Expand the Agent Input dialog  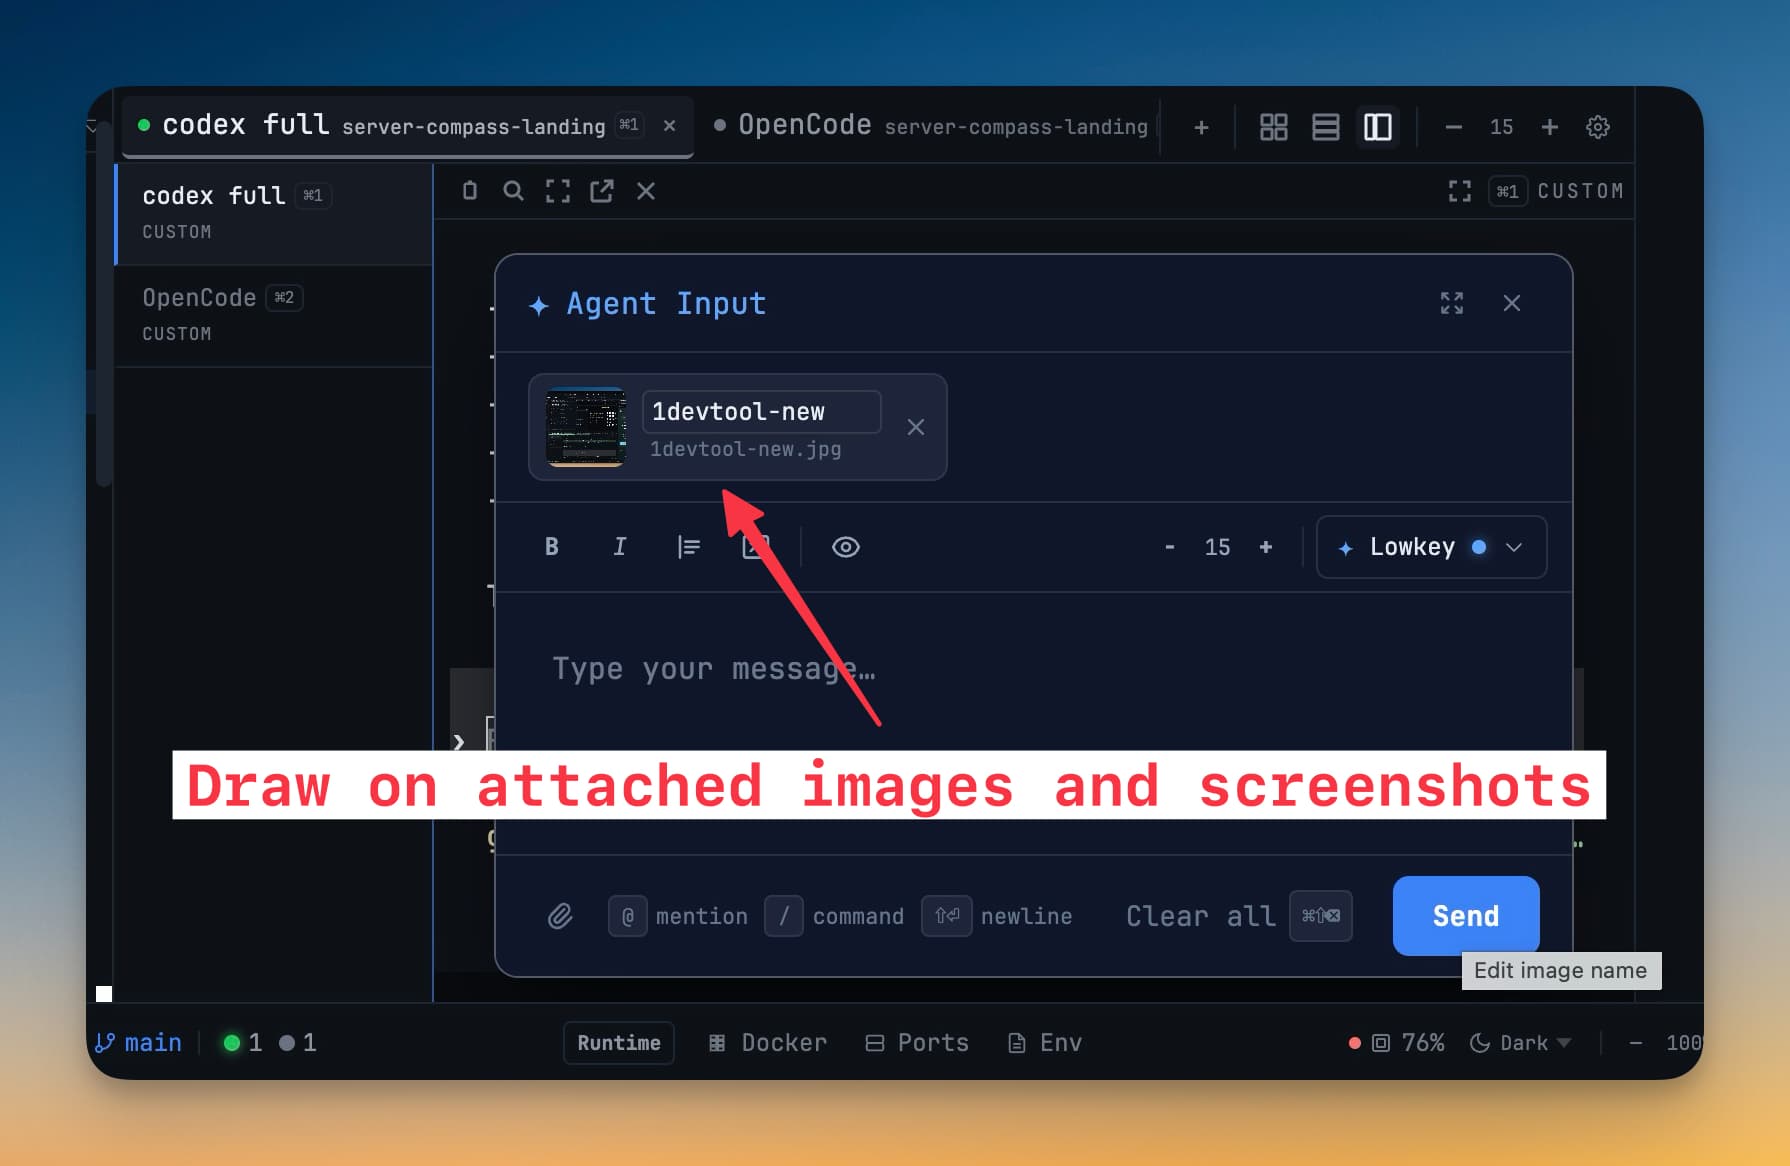coord(1451,303)
